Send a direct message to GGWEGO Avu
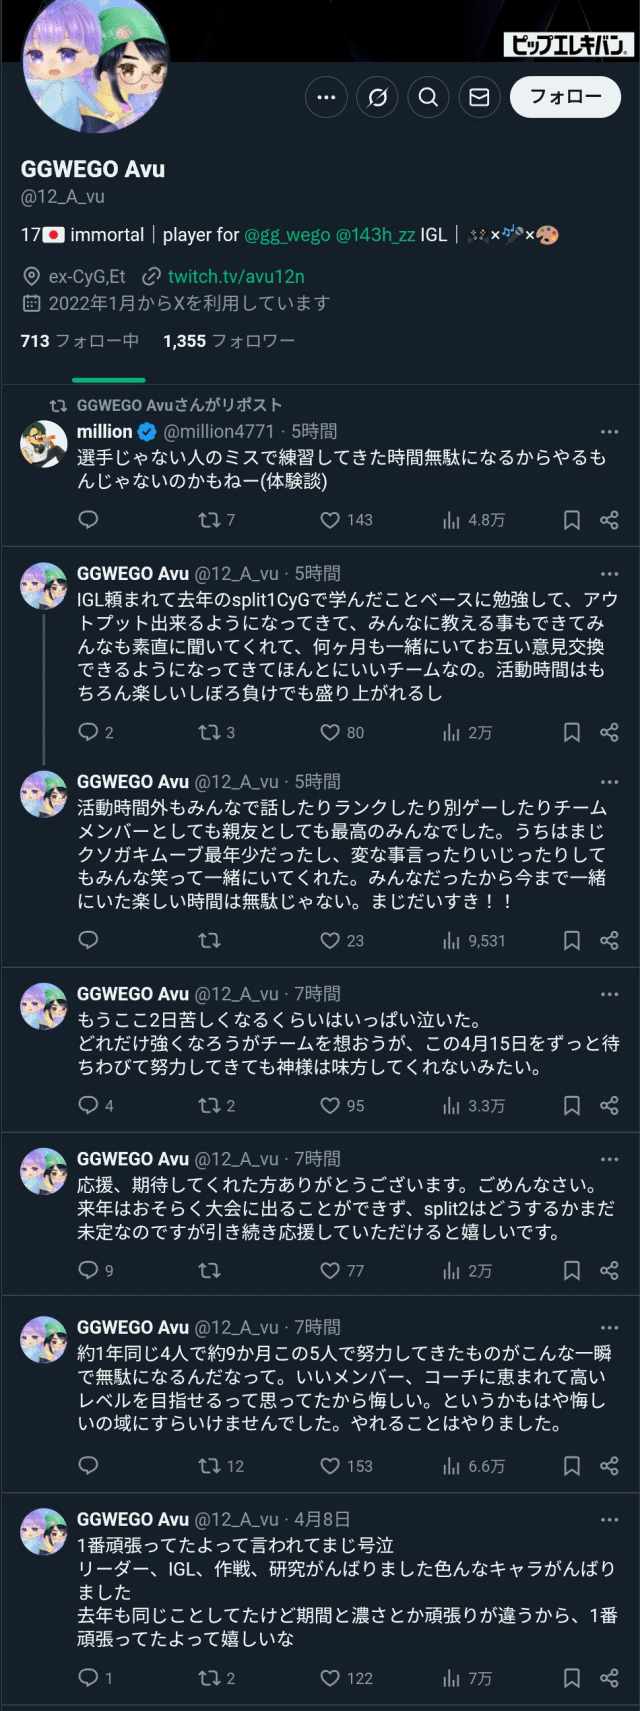The image size is (640, 1711). pos(479,97)
